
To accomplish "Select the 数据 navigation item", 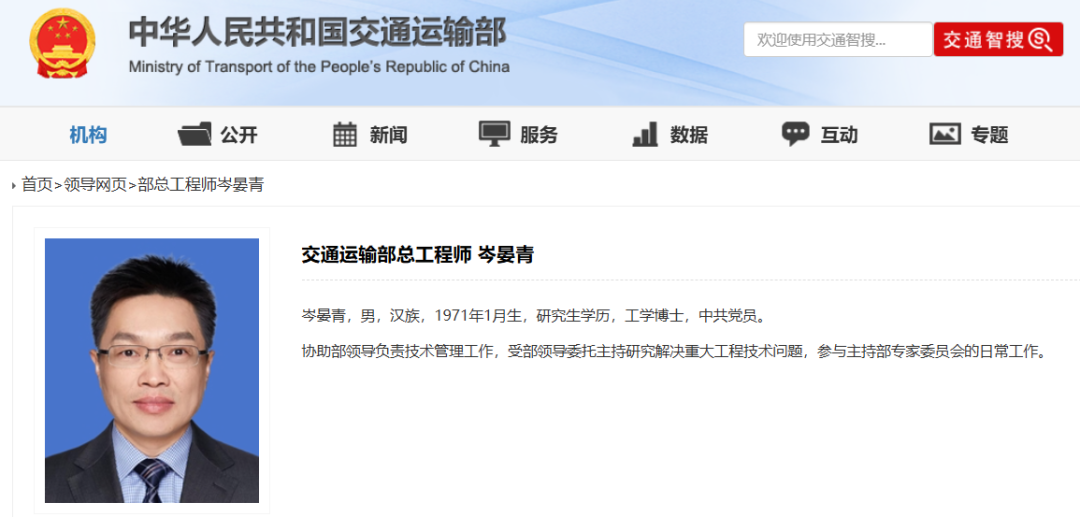I will click(689, 135).
